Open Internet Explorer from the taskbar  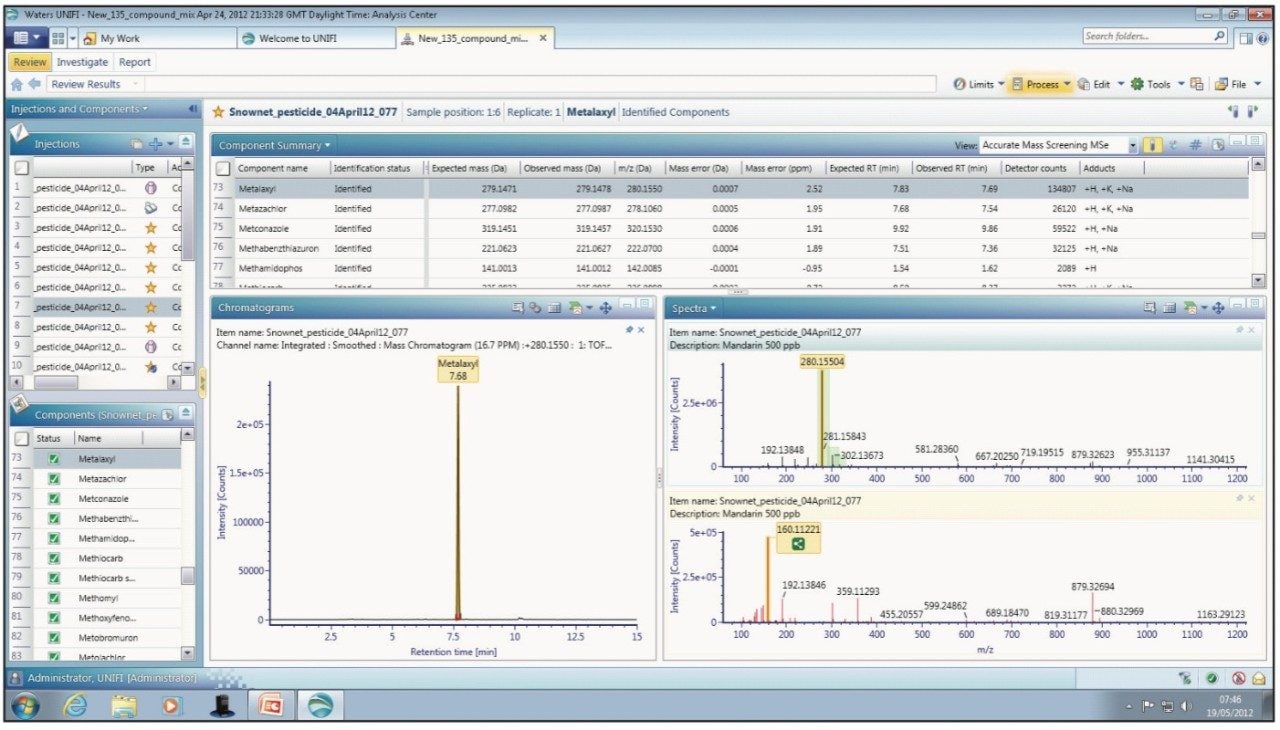[x=76, y=705]
